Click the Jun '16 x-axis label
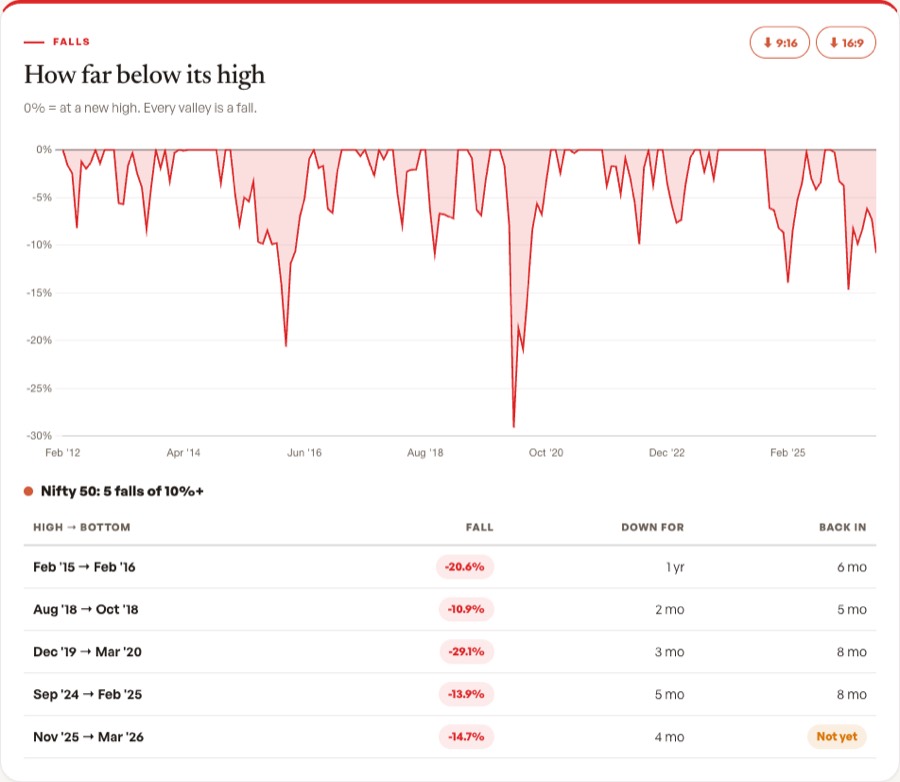The height and width of the screenshot is (782, 900). [304, 453]
